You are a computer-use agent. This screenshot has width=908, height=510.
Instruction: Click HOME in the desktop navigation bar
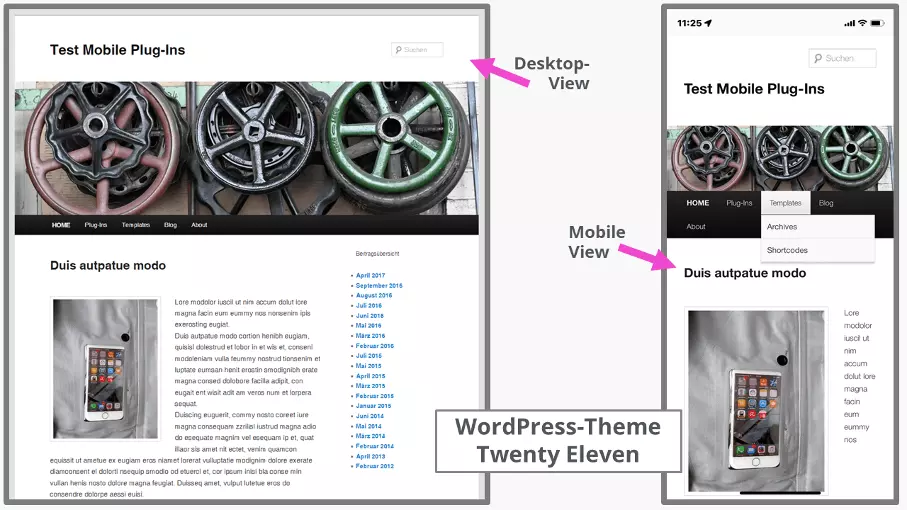click(61, 225)
